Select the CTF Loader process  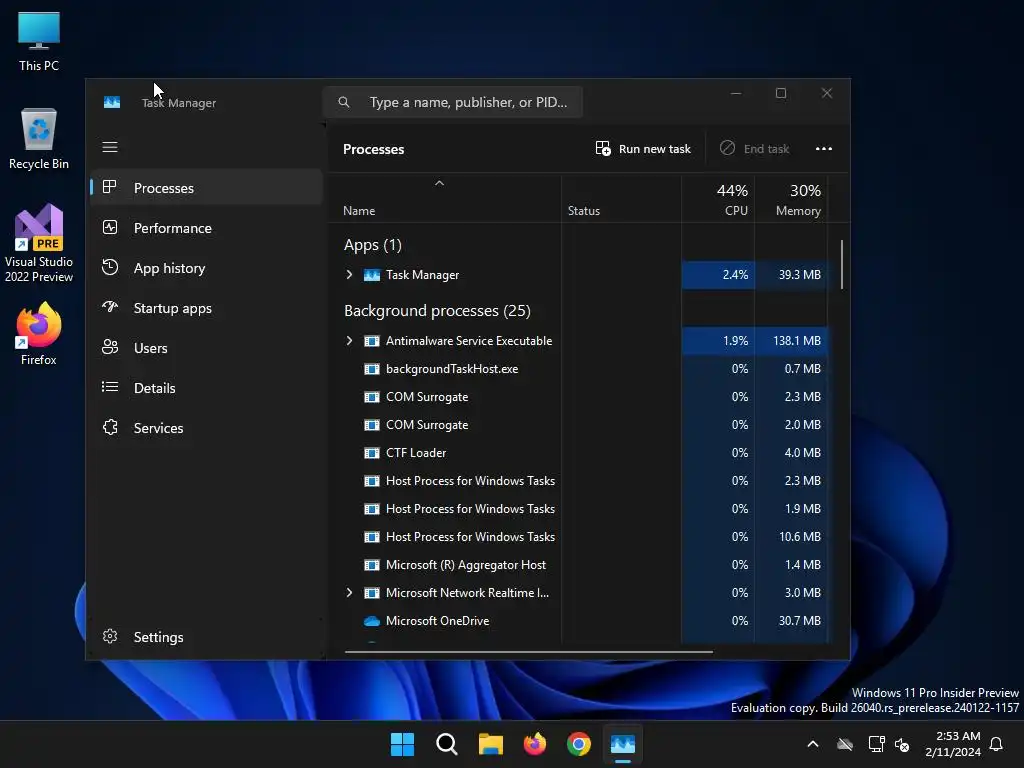(x=579, y=453)
